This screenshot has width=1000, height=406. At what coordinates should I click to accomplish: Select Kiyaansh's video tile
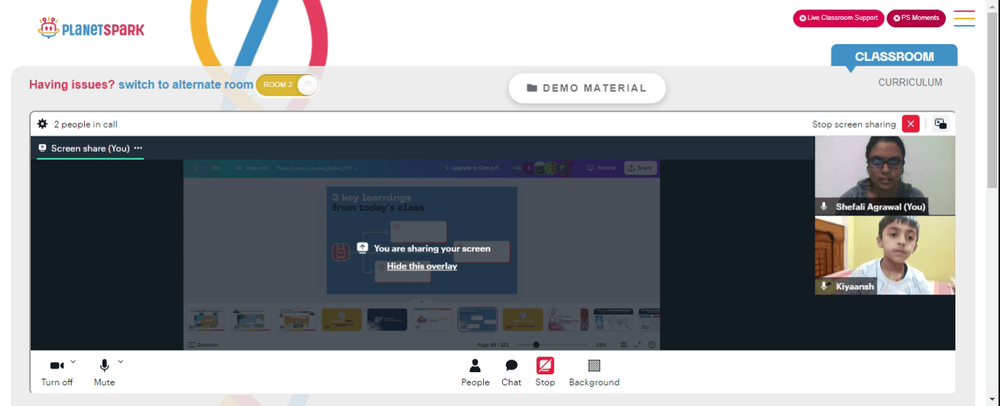click(x=885, y=255)
